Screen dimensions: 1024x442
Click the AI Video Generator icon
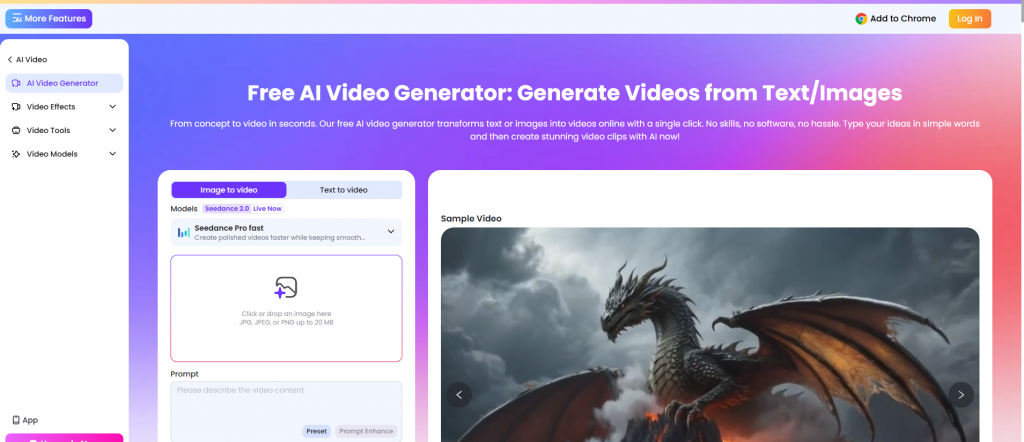click(16, 84)
